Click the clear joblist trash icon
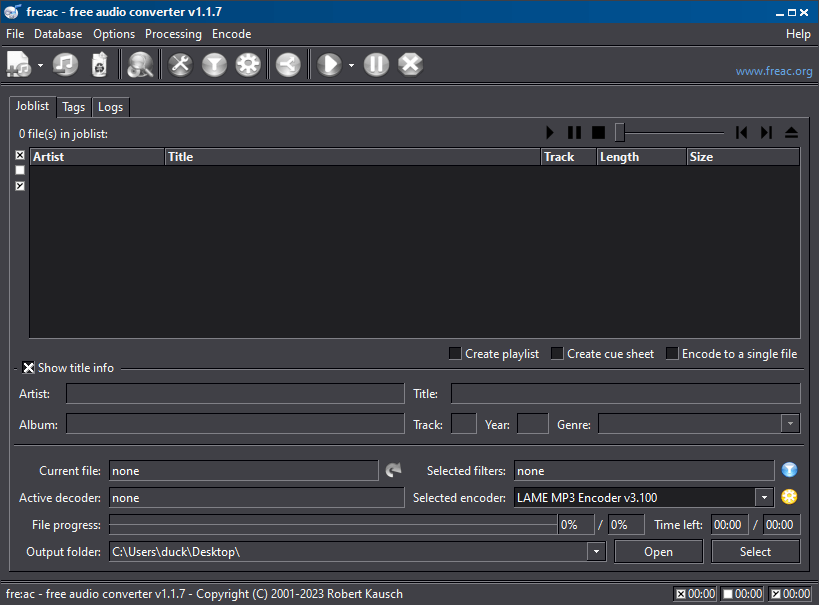This screenshot has width=819, height=605. click(98, 65)
